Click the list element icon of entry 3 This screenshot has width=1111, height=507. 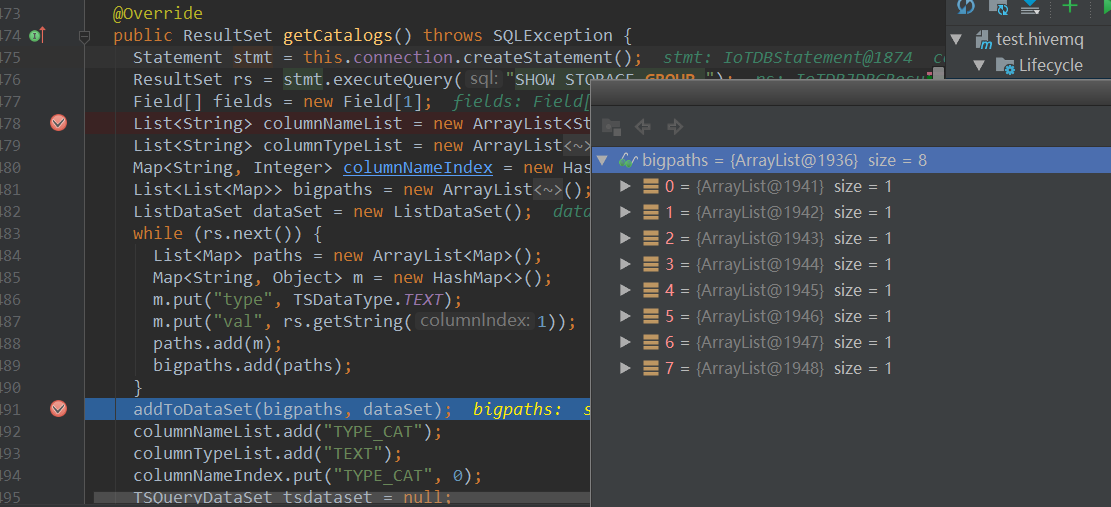click(652, 265)
